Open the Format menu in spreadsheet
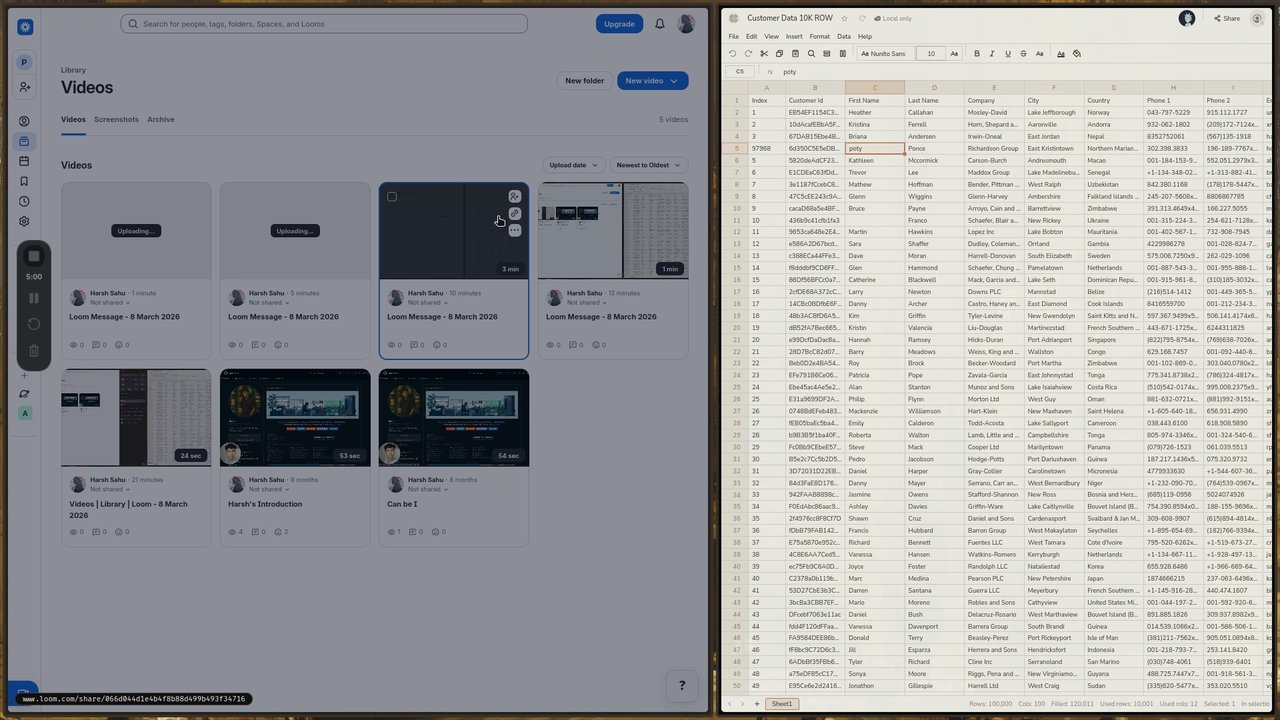The height and width of the screenshot is (720, 1280). pyautogui.click(x=820, y=36)
